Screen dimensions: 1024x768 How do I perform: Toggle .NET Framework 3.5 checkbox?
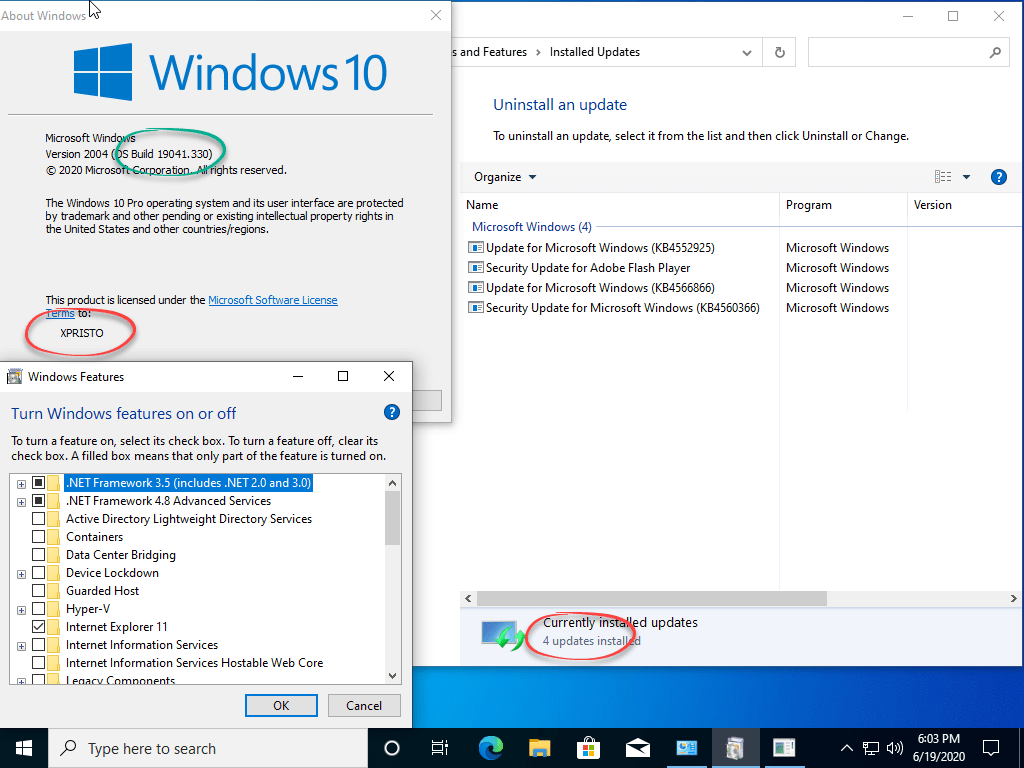(x=39, y=483)
